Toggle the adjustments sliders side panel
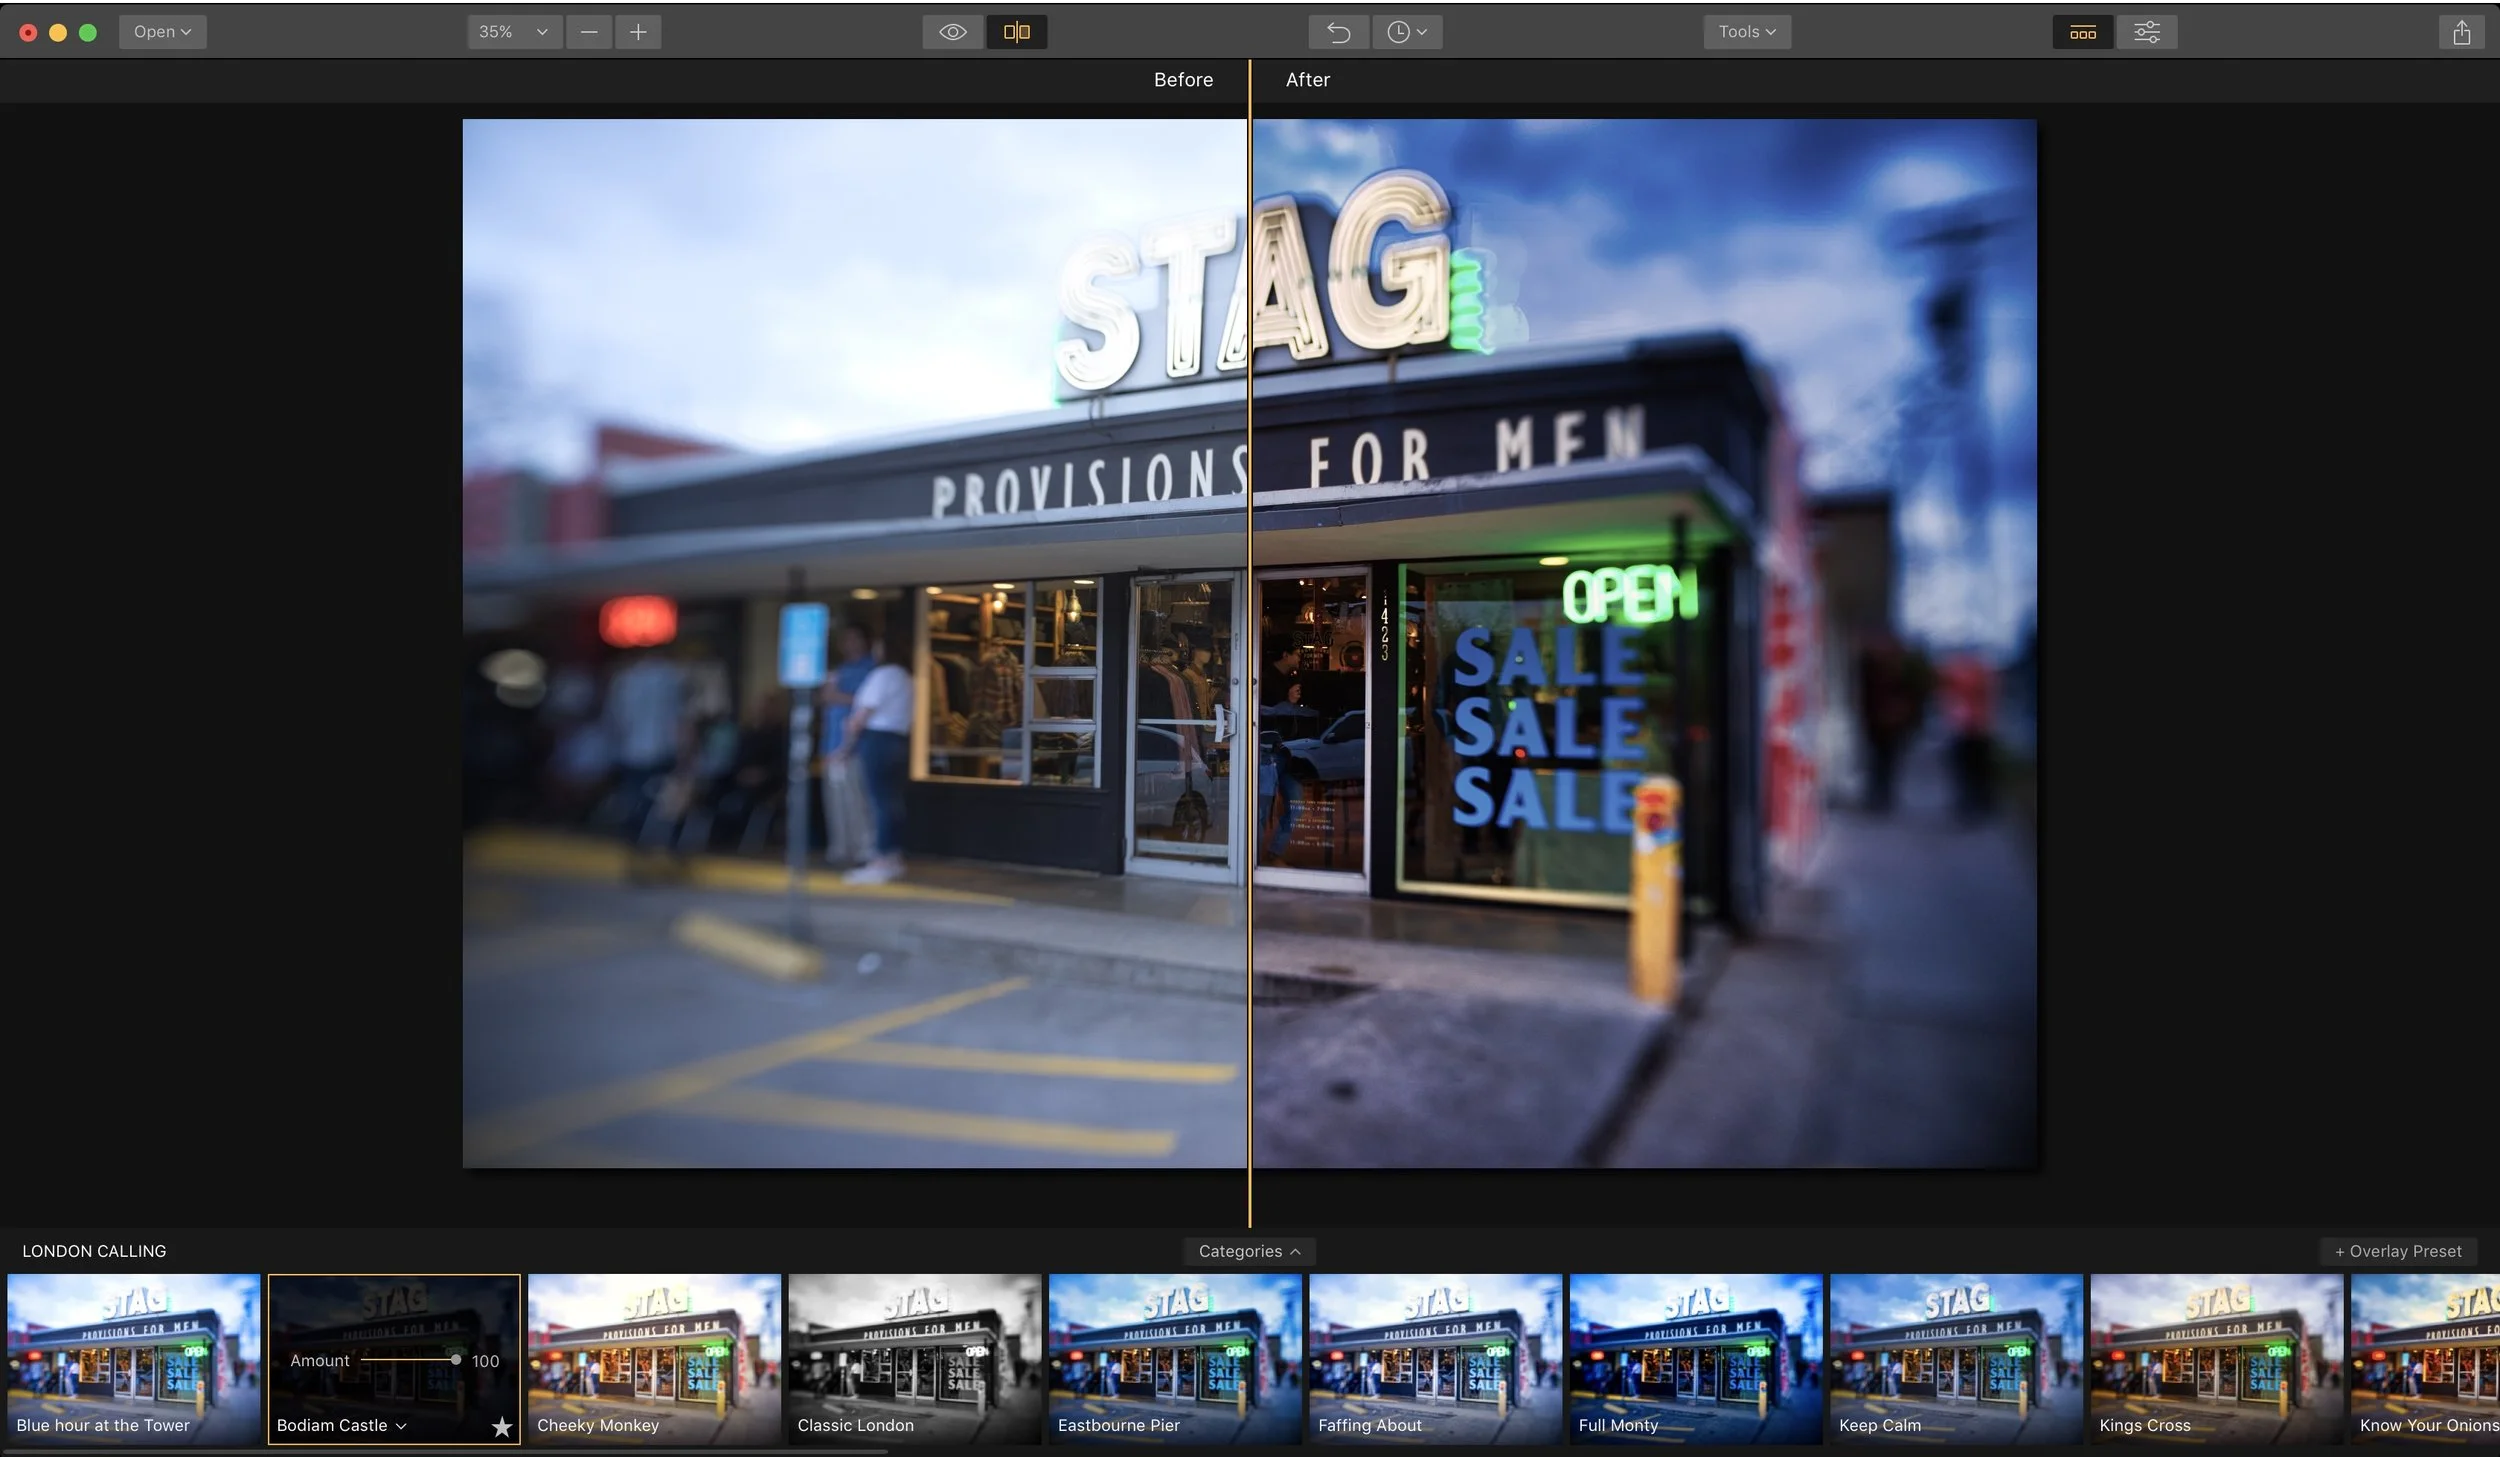 2147,32
